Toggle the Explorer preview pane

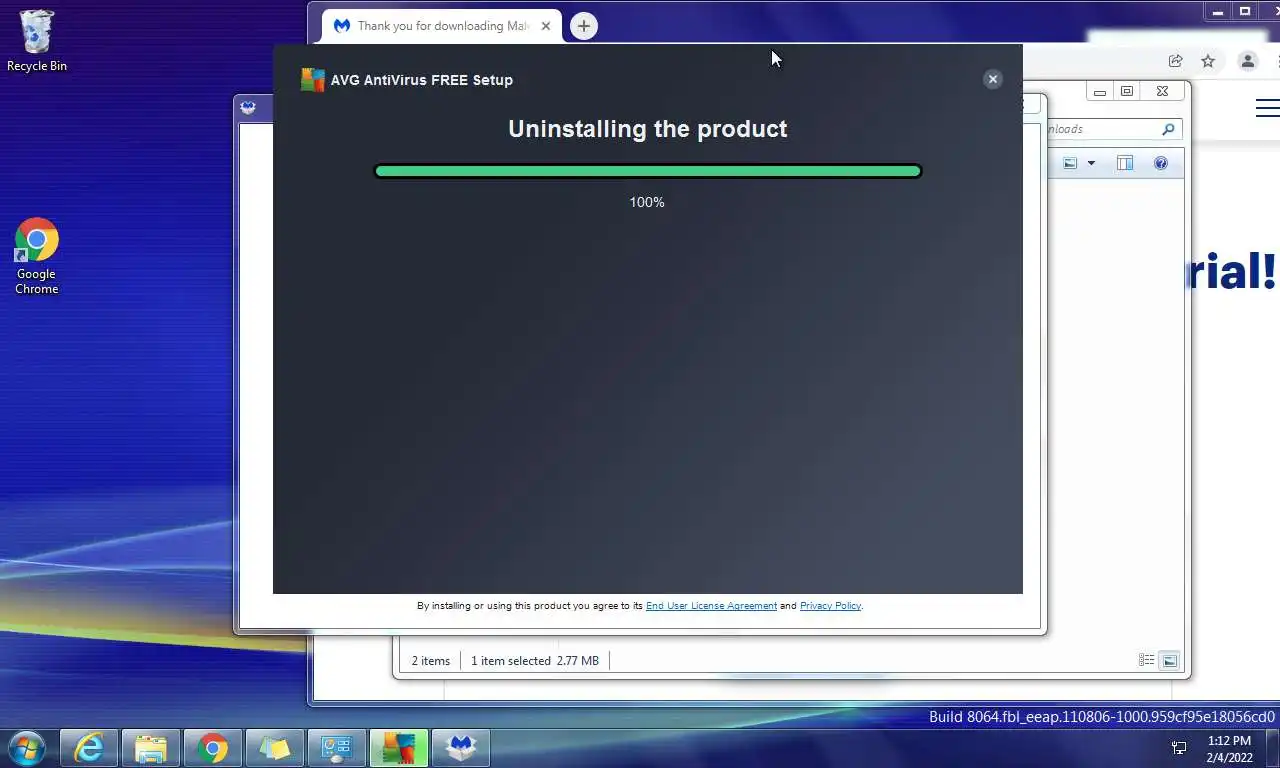[x=1125, y=163]
